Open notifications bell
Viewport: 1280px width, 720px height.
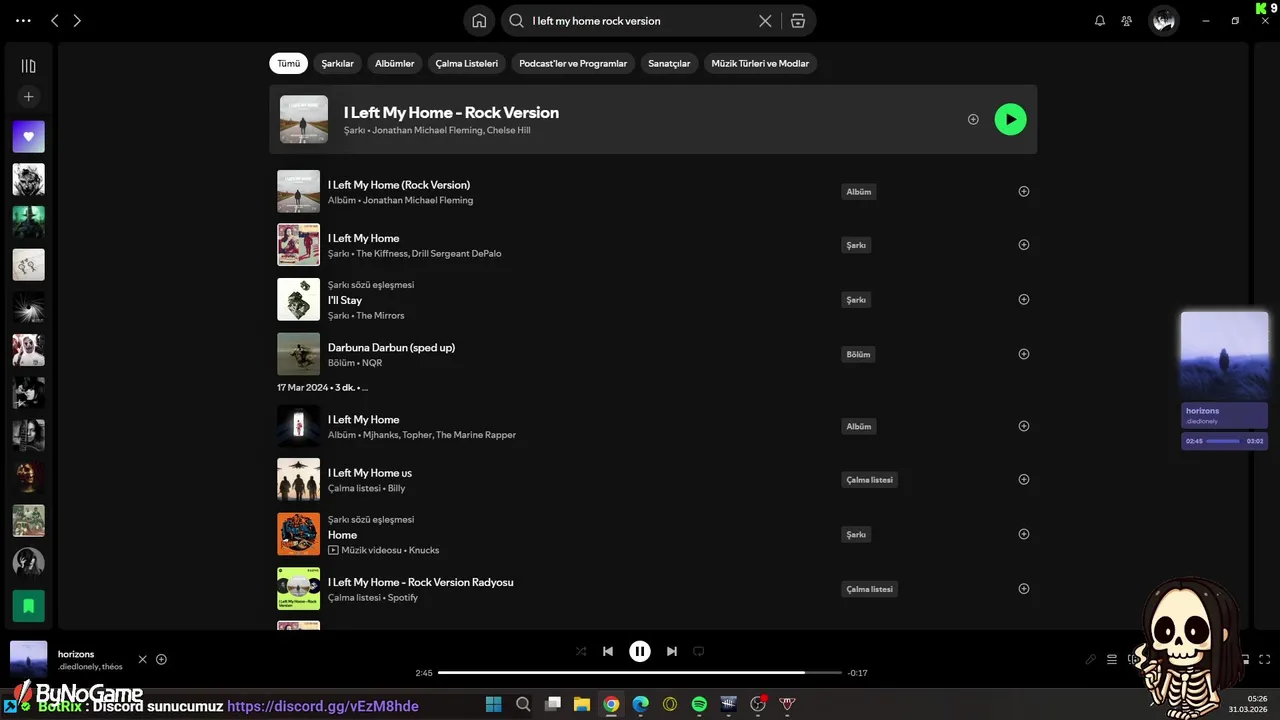1100,20
